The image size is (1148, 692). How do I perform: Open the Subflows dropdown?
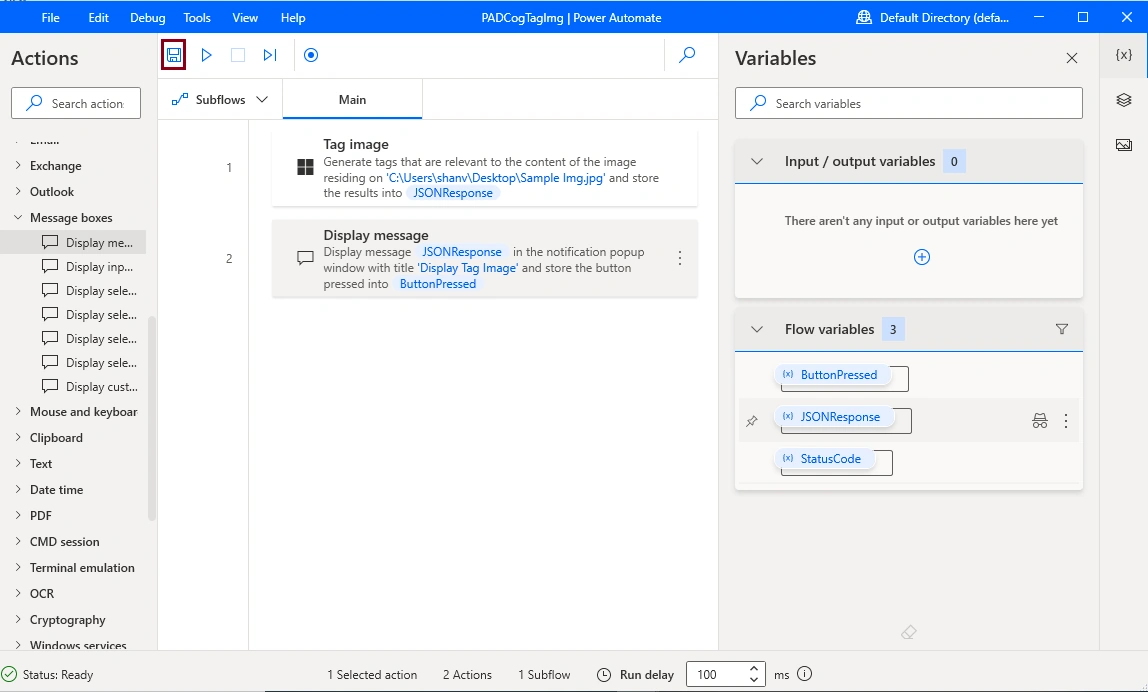click(220, 100)
